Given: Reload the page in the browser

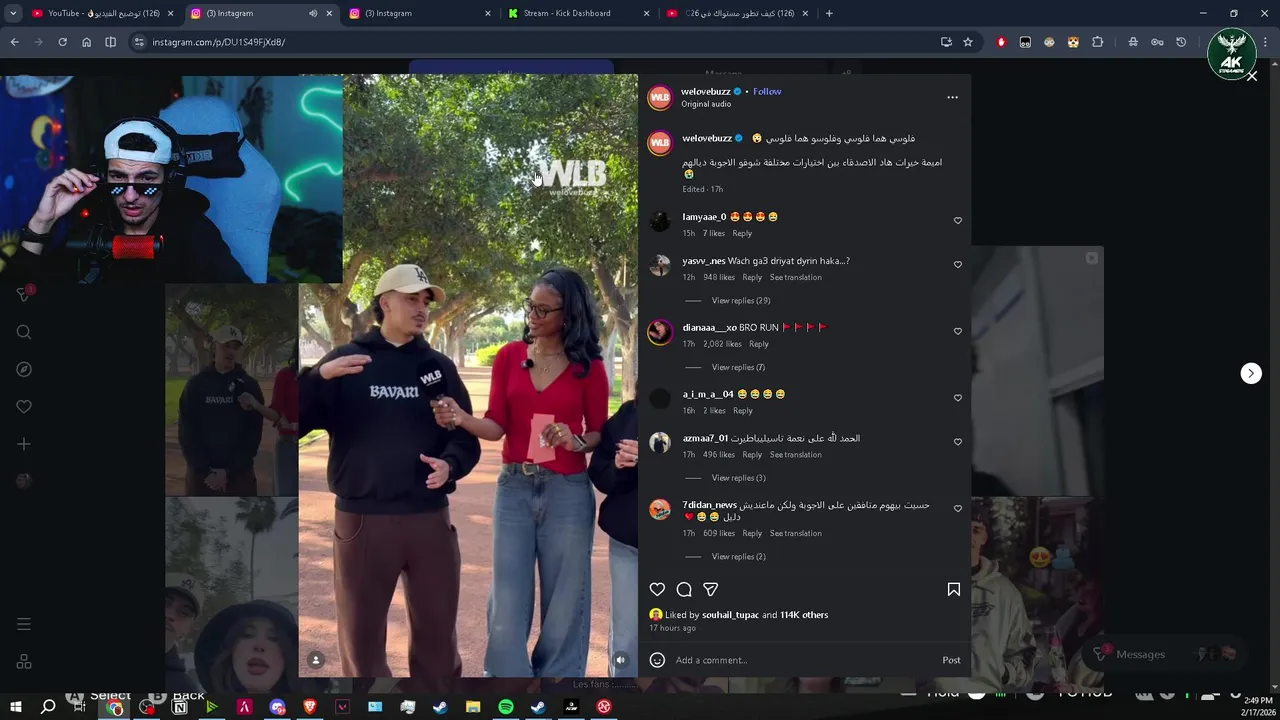Looking at the screenshot, I should click(x=62, y=42).
